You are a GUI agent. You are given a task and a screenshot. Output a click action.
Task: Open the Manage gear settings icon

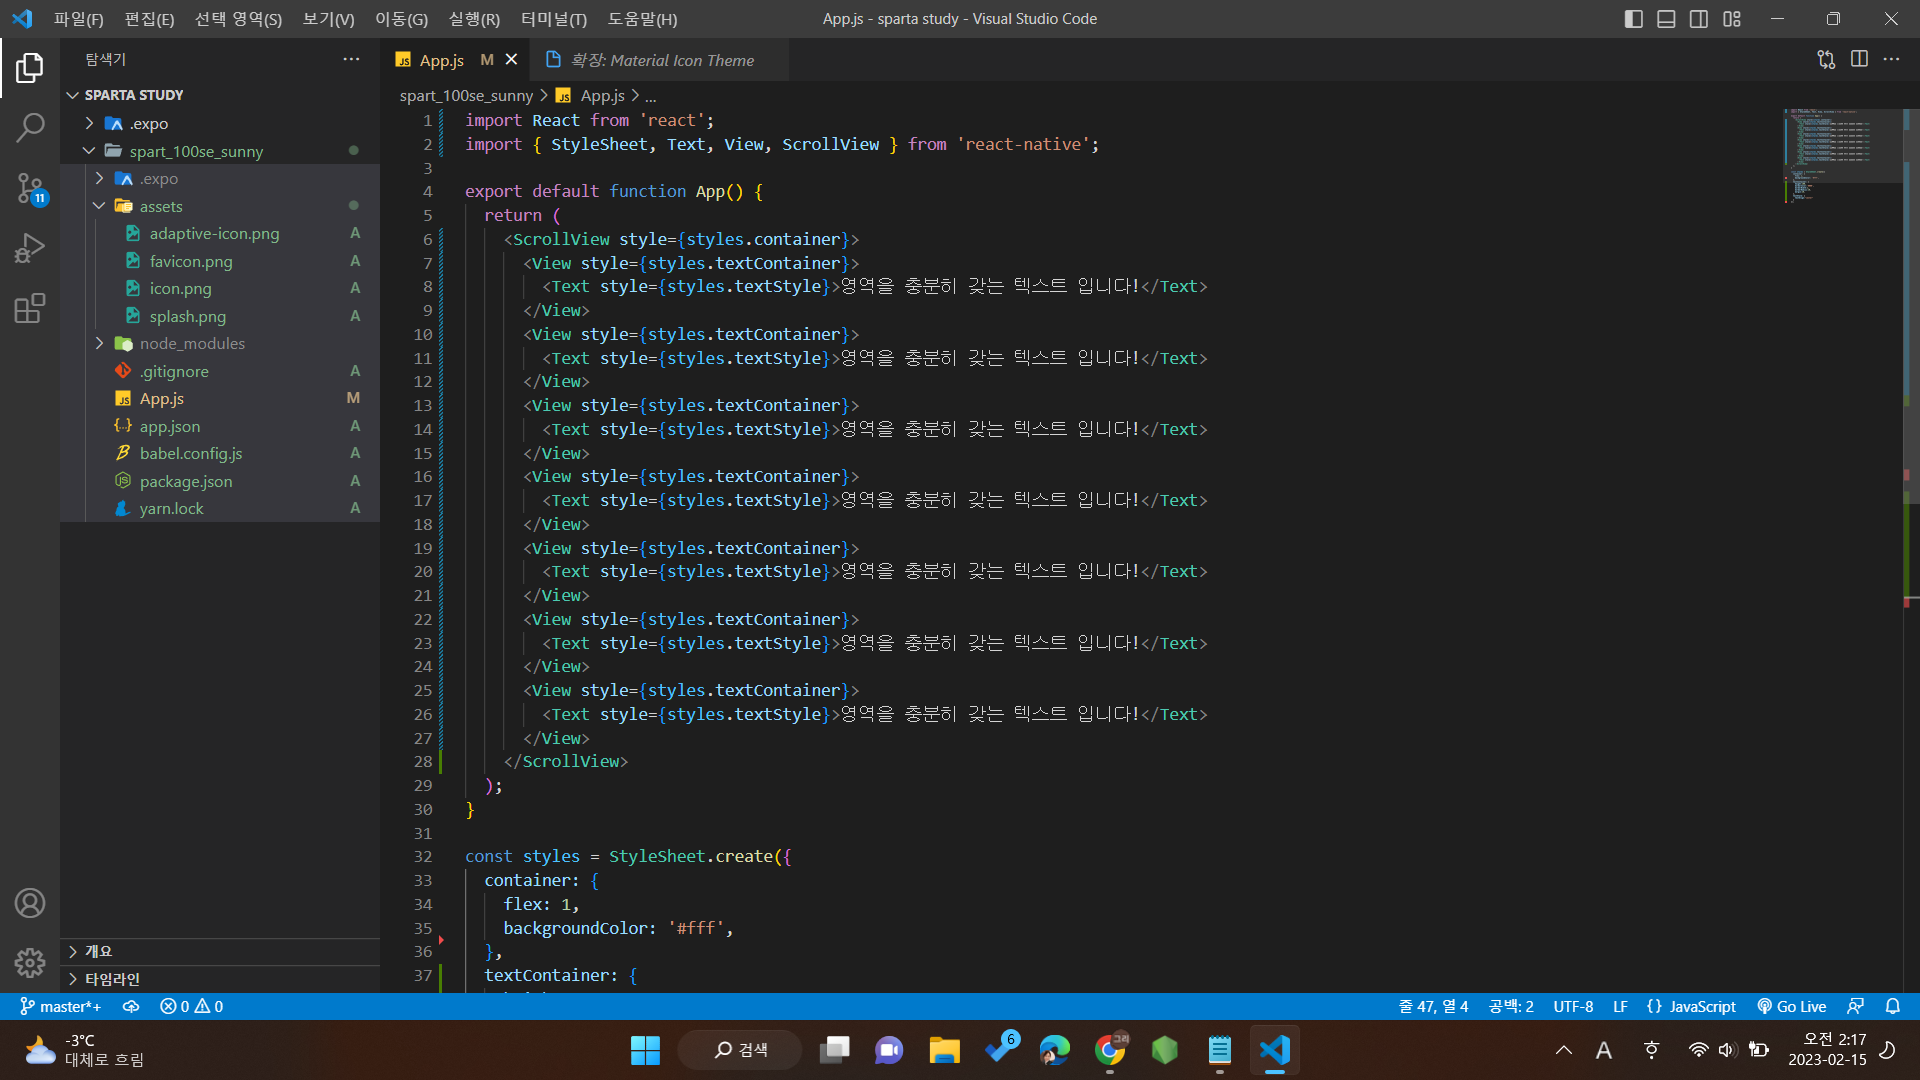[30, 962]
